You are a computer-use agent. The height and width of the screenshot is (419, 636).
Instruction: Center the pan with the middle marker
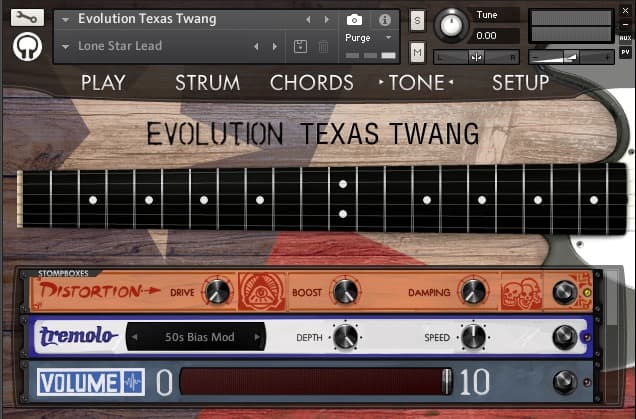click(476, 57)
